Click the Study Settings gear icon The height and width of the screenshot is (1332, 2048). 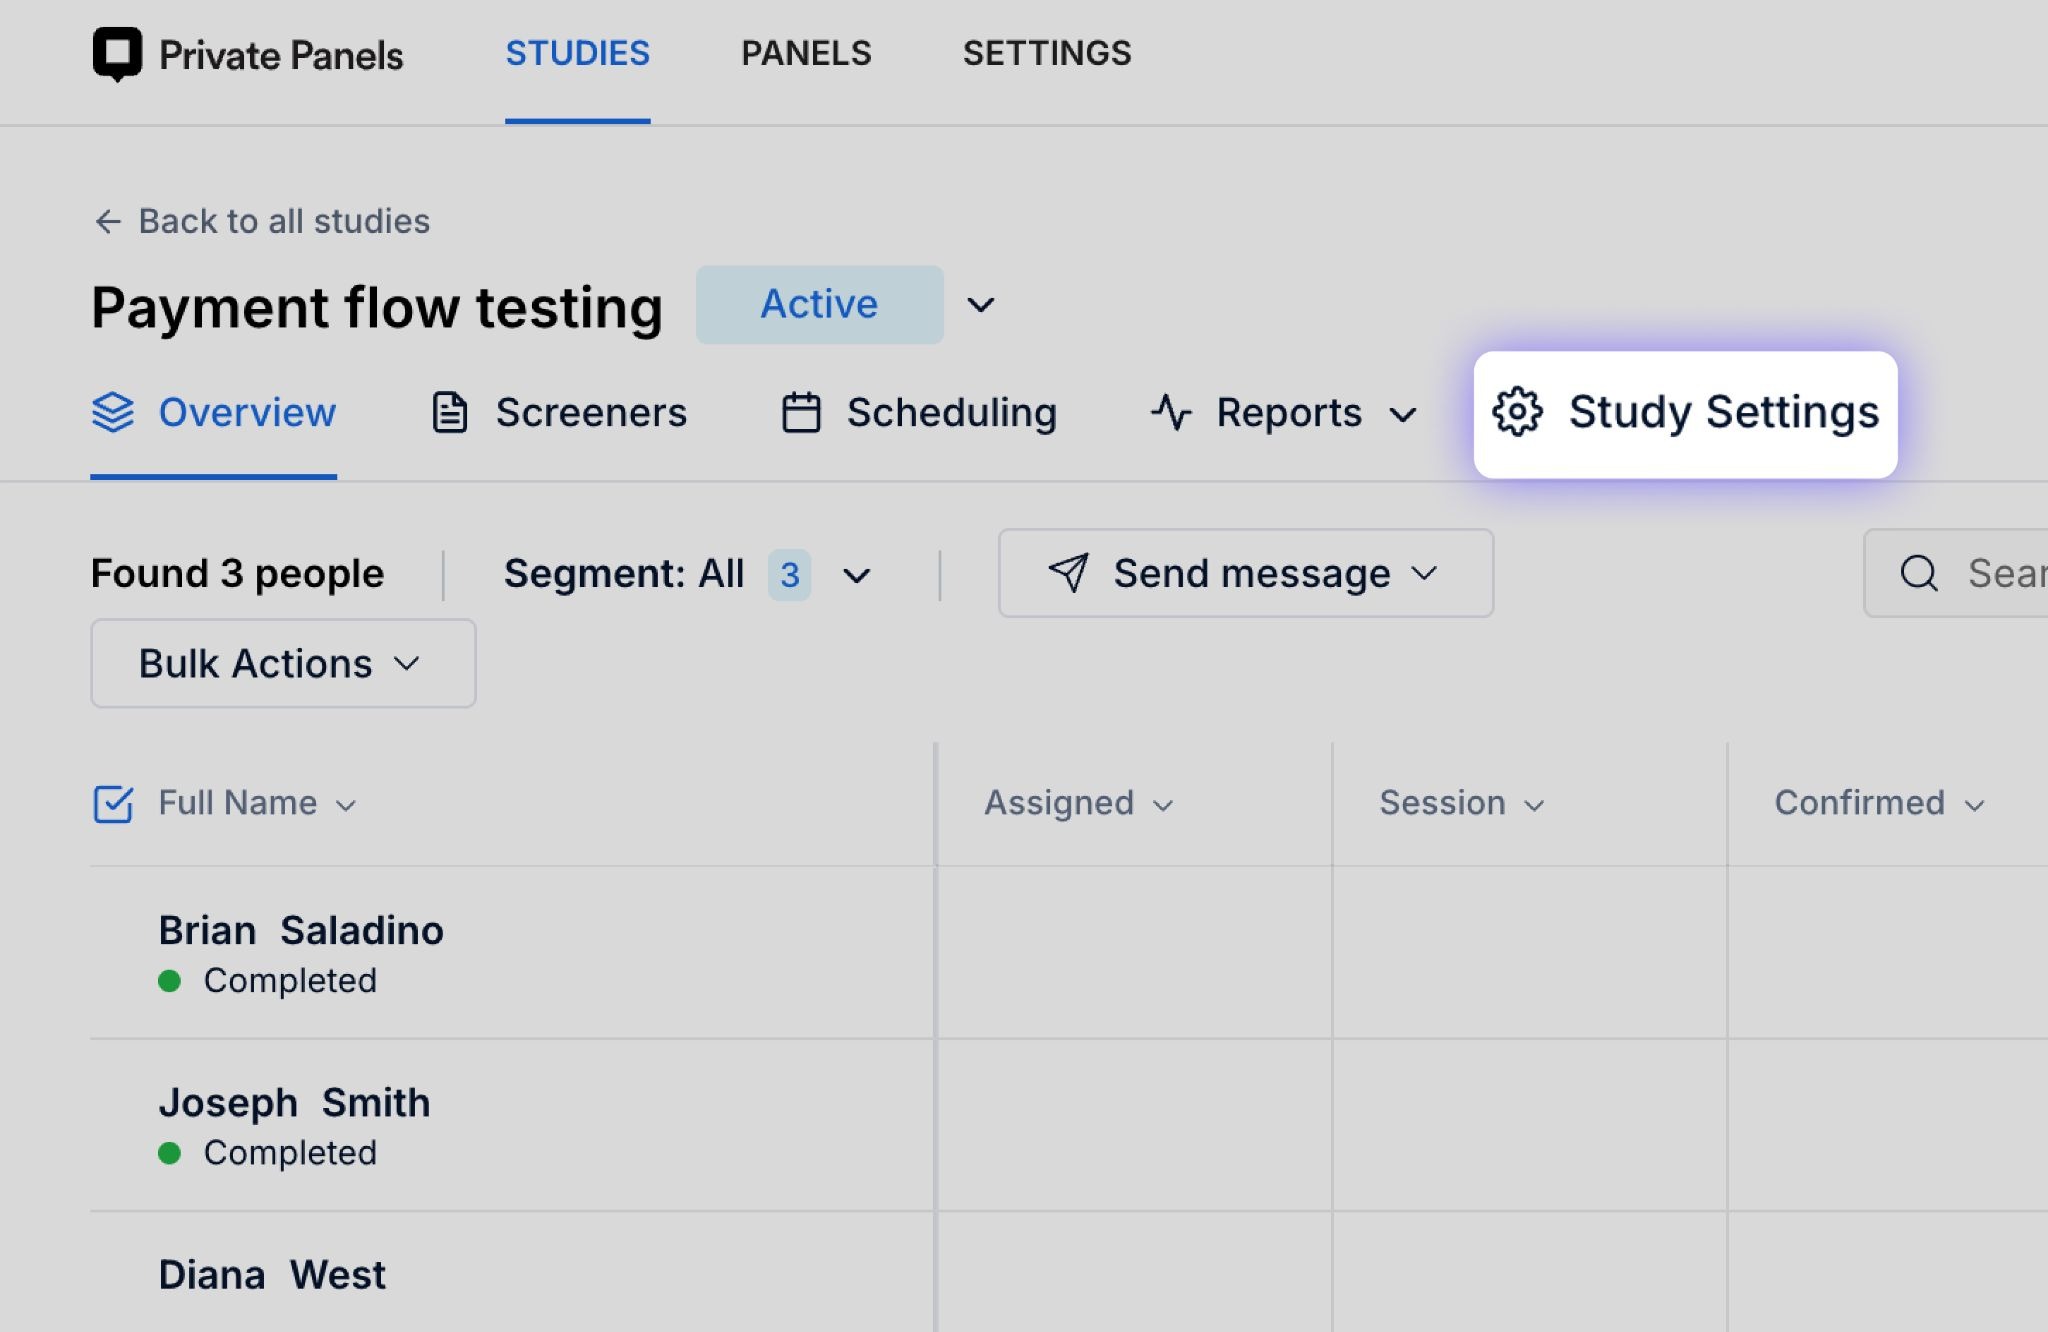point(1517,412)
